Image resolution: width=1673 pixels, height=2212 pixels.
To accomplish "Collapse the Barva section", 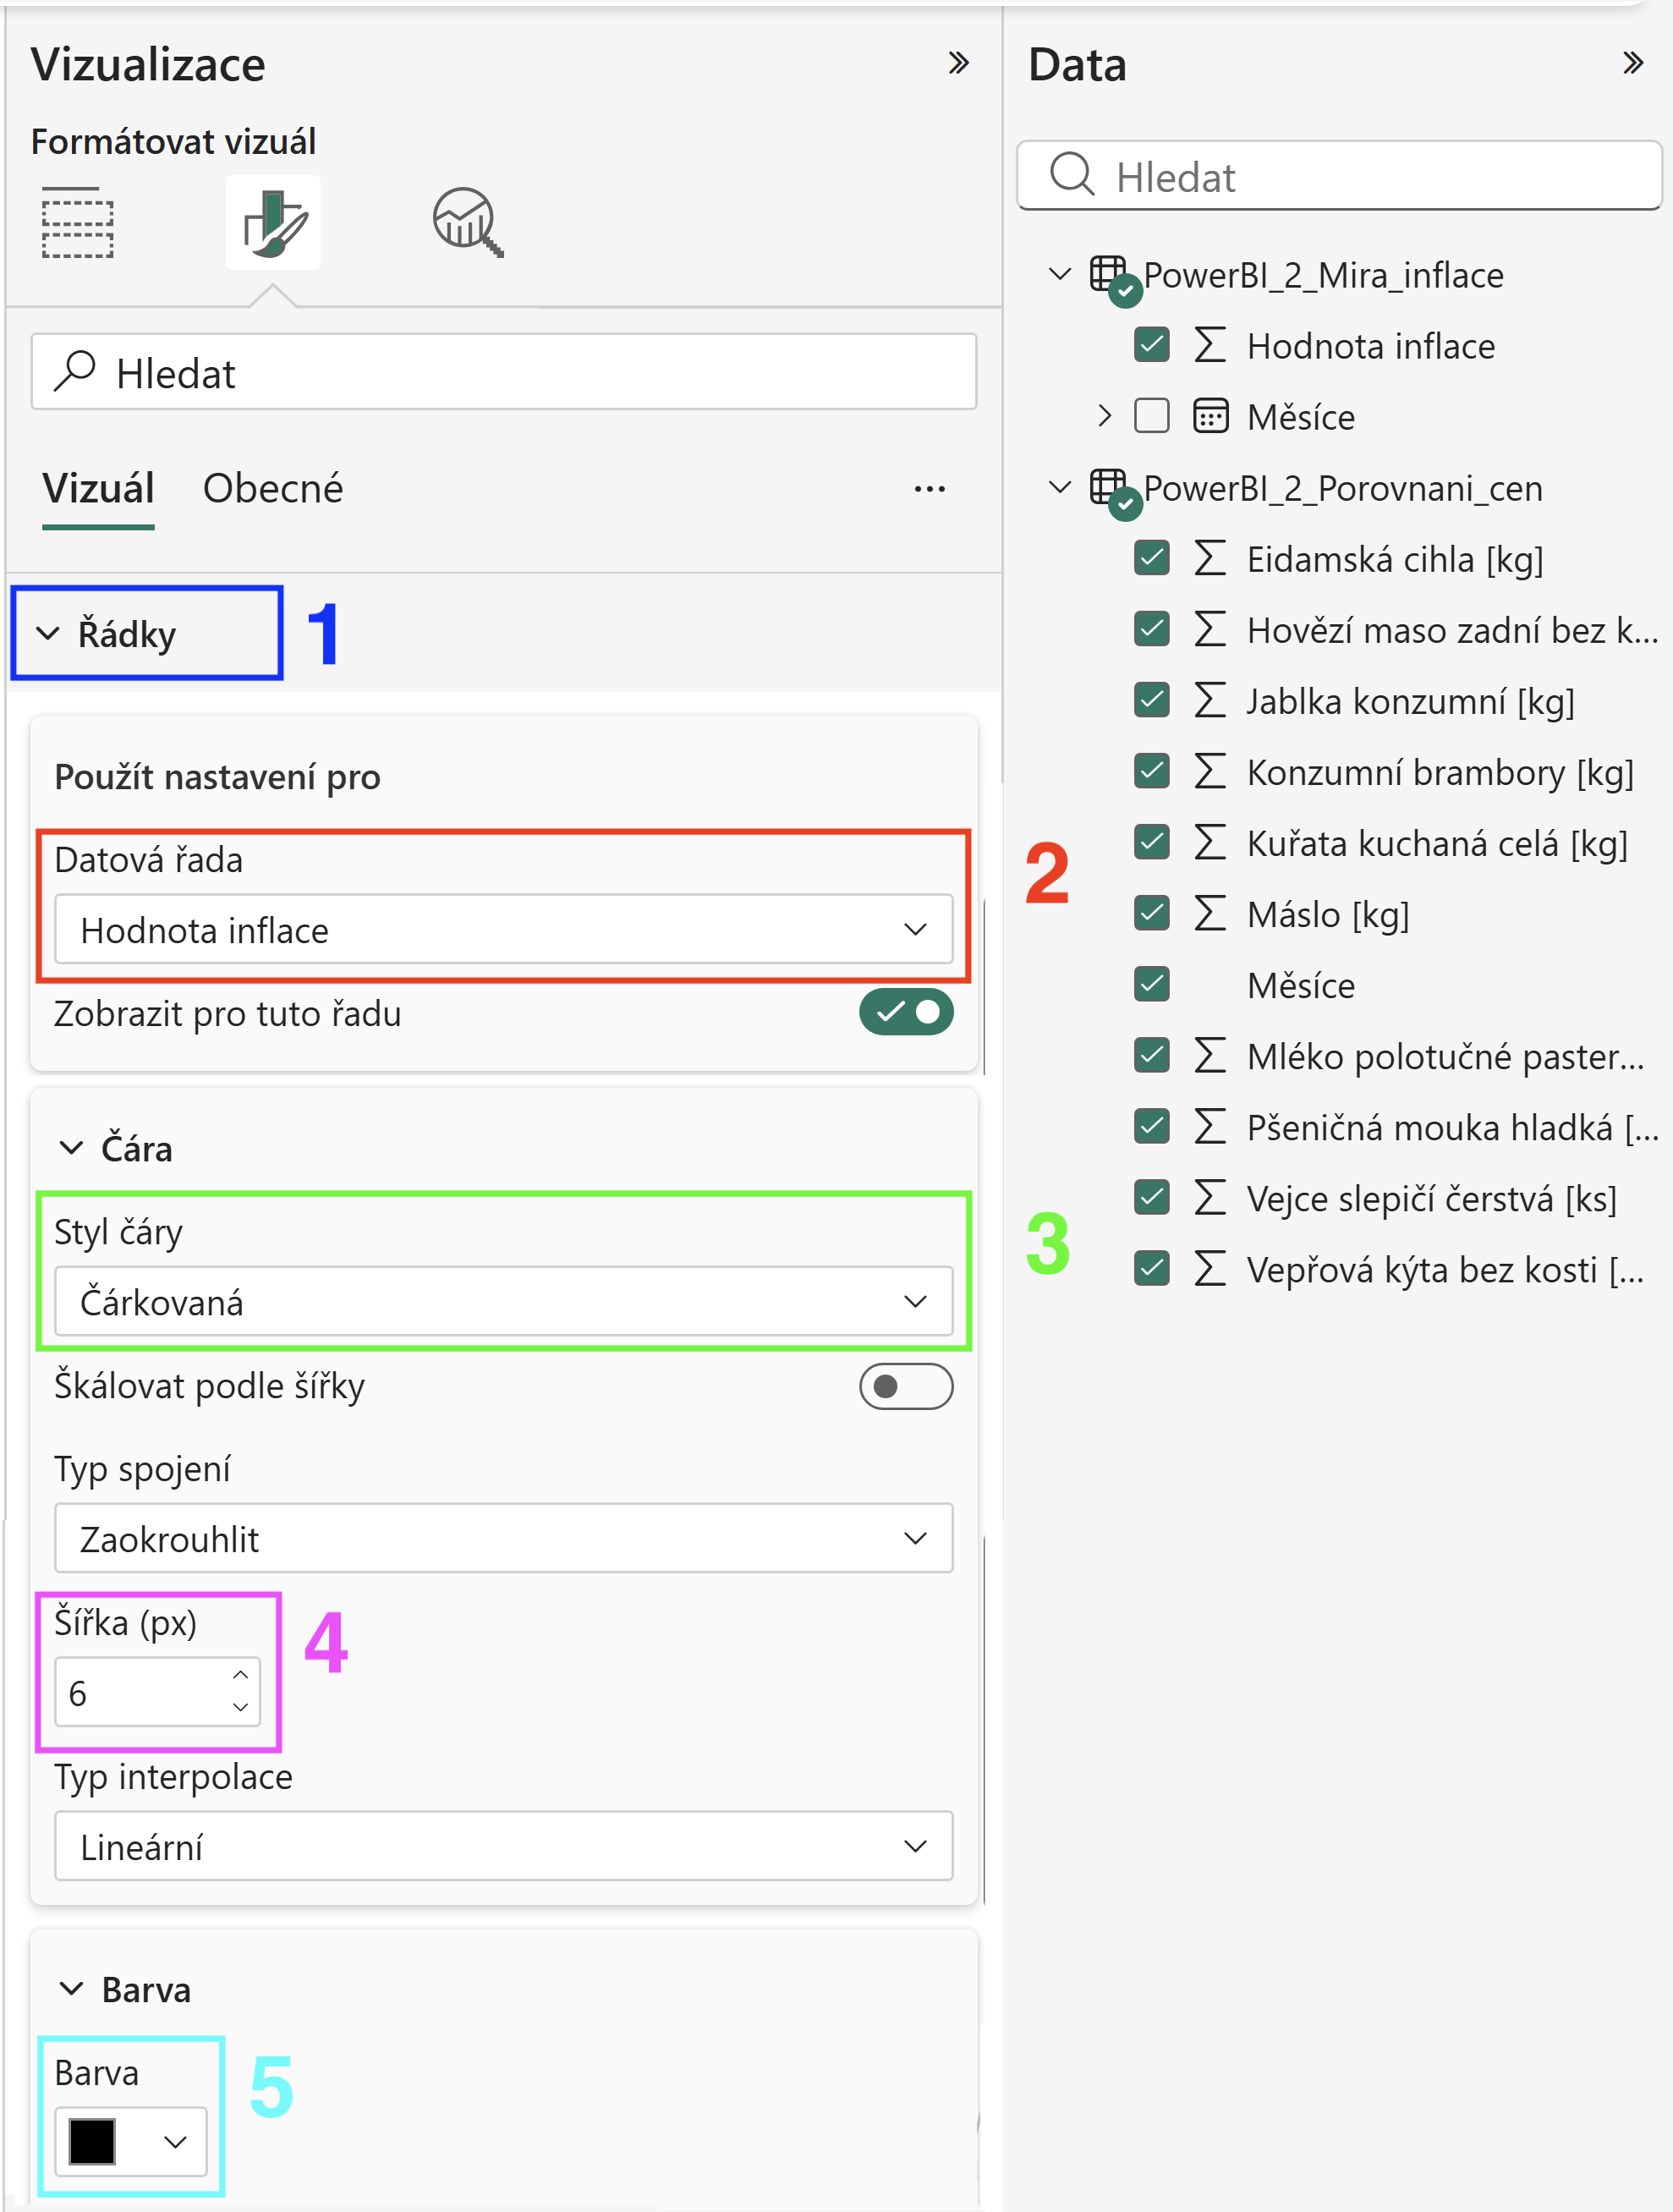I will 71,1988.
